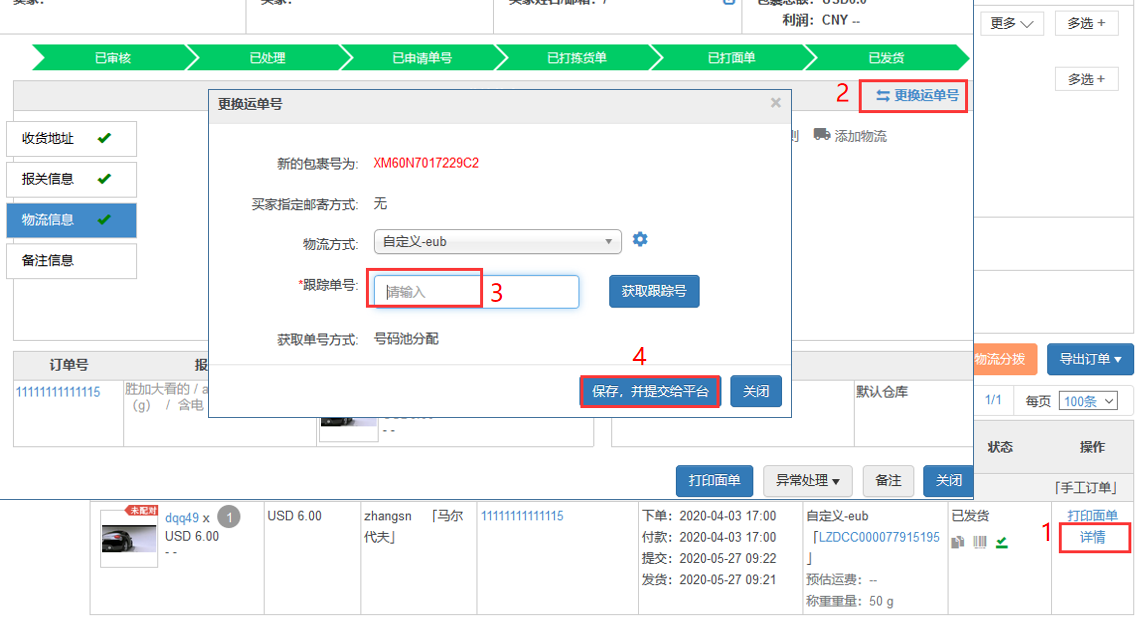
Task: Click the copy icon under 已发货 status
Action: pos(958,542)
